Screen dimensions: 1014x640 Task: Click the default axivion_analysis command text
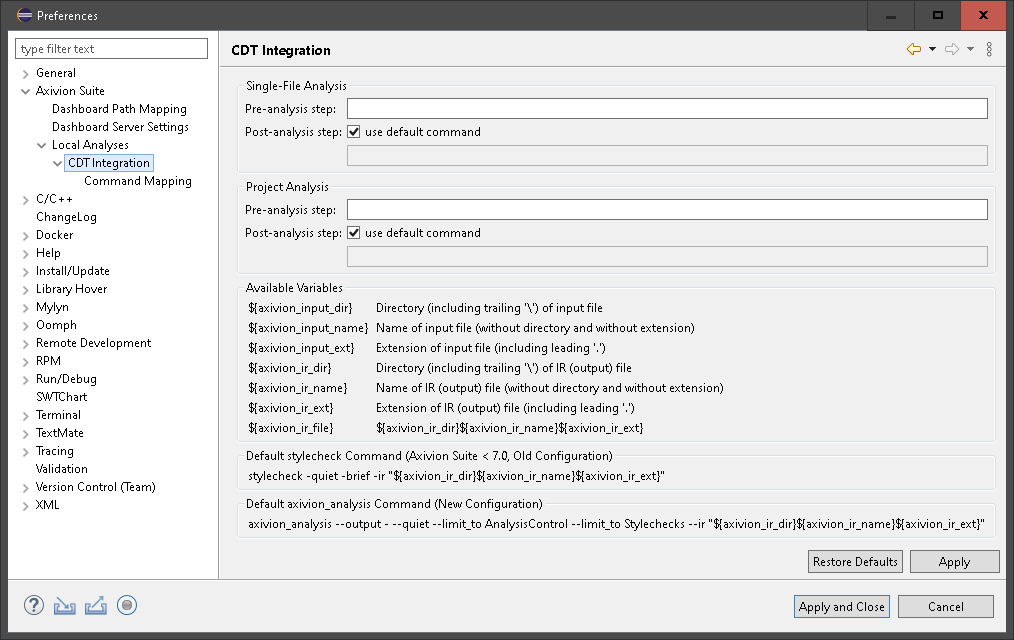tap(616, 524)
